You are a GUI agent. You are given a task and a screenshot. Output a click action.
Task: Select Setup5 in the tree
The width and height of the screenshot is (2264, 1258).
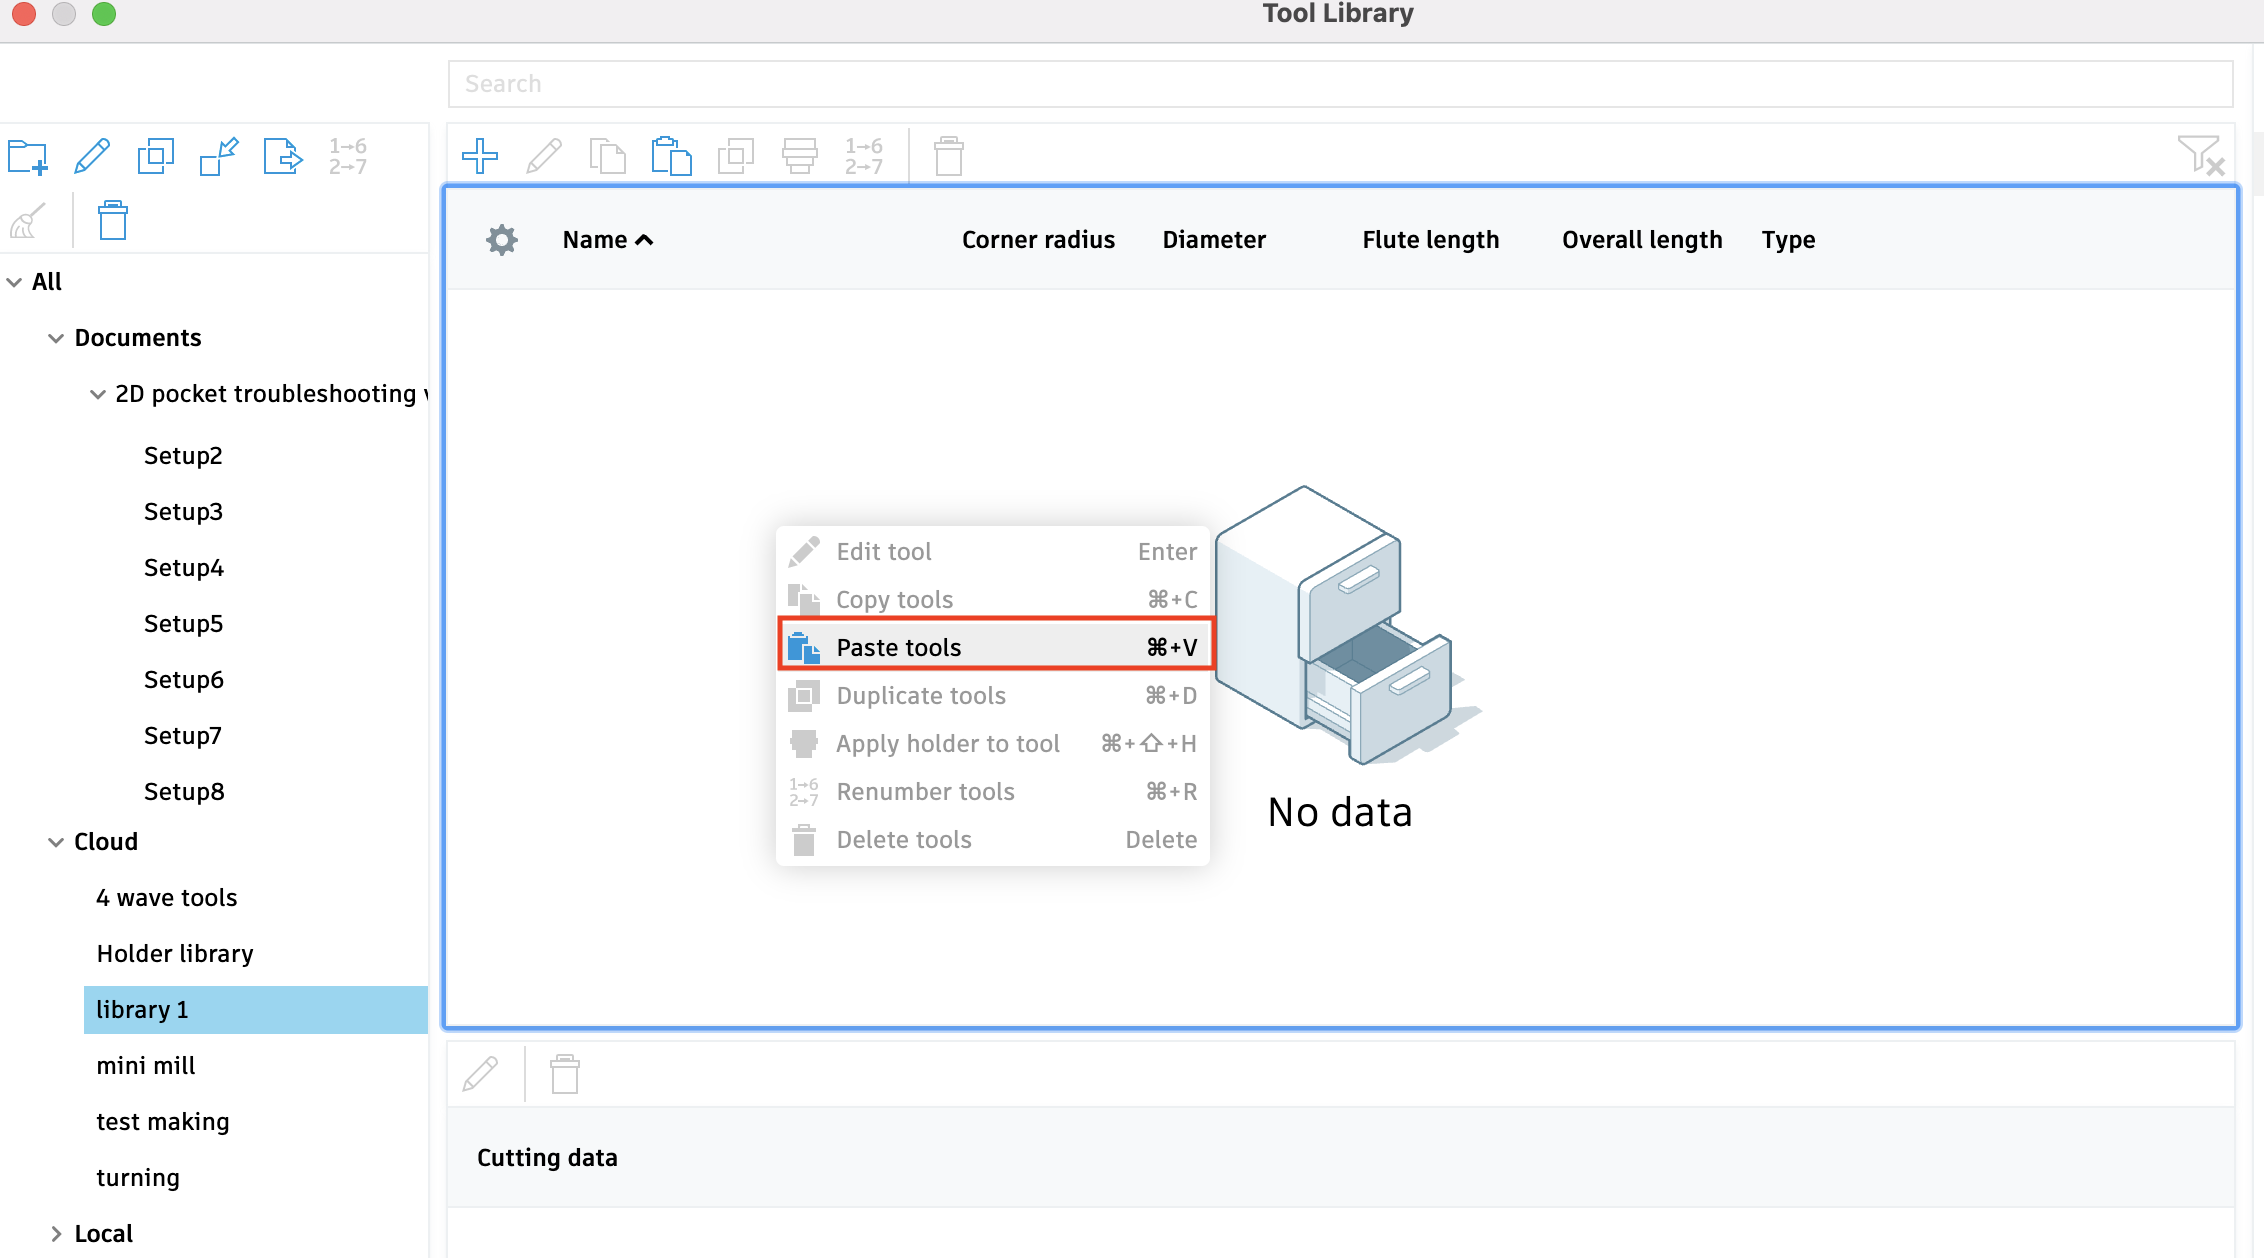183,624
